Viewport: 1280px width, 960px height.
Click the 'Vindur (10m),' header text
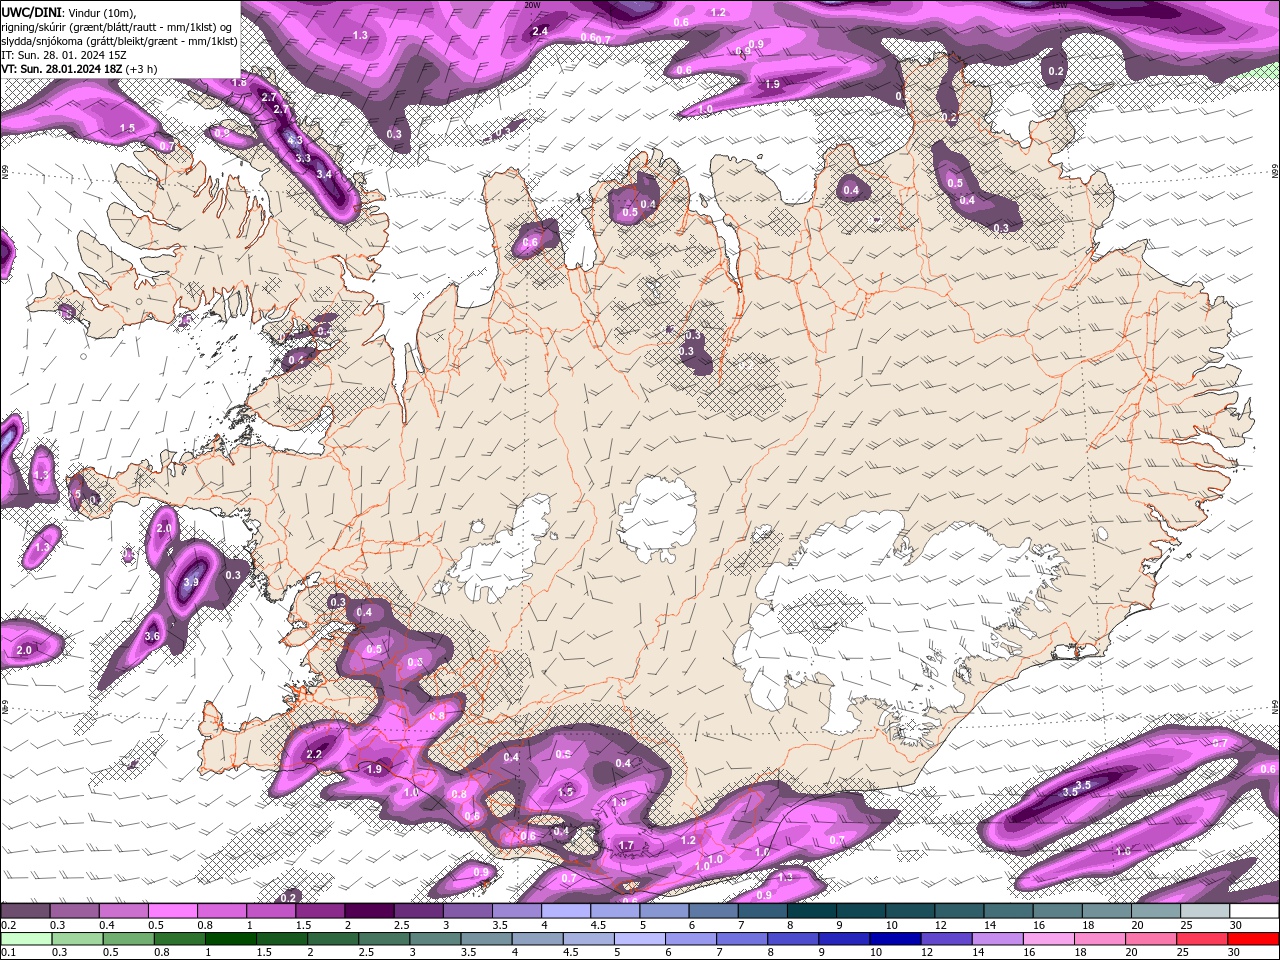click(x=102, y=13)
